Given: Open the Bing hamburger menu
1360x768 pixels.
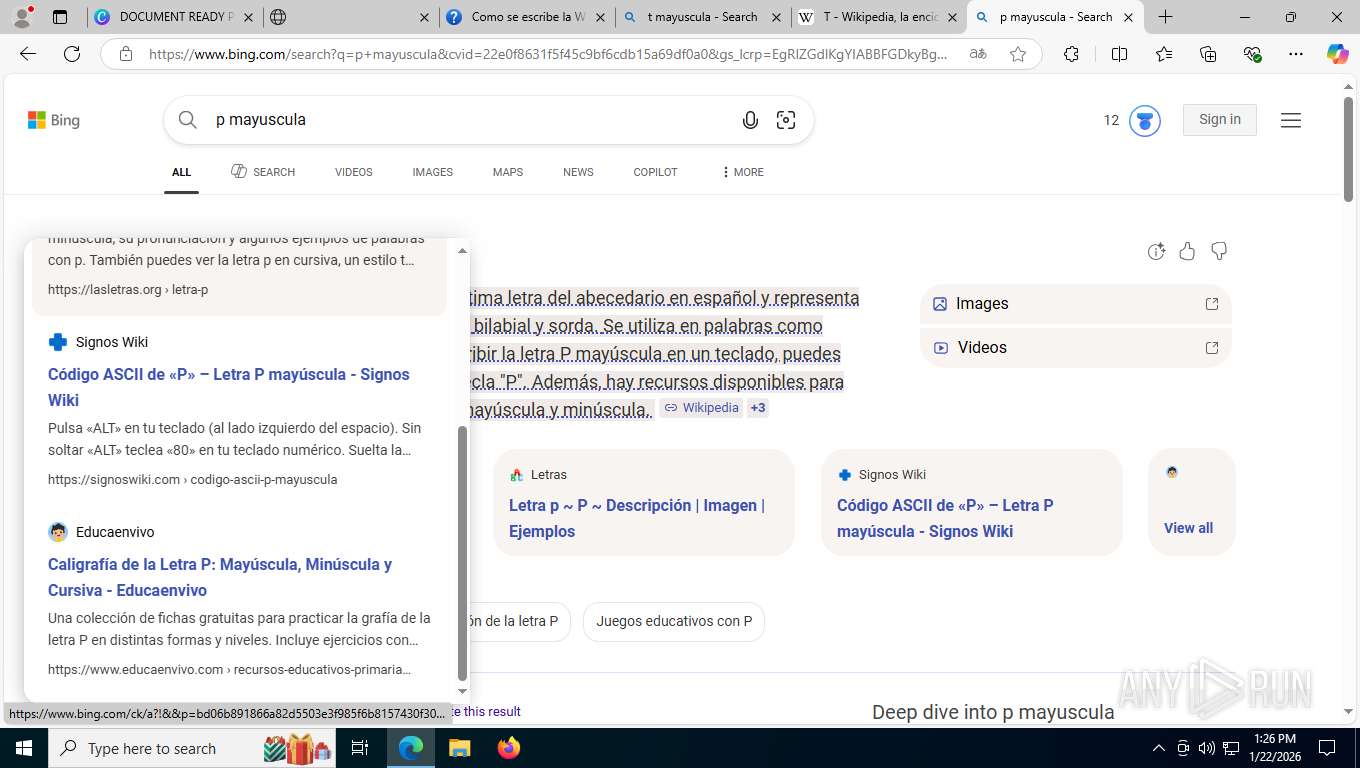Looking at the screenshot, I should tap(1291, 120).
